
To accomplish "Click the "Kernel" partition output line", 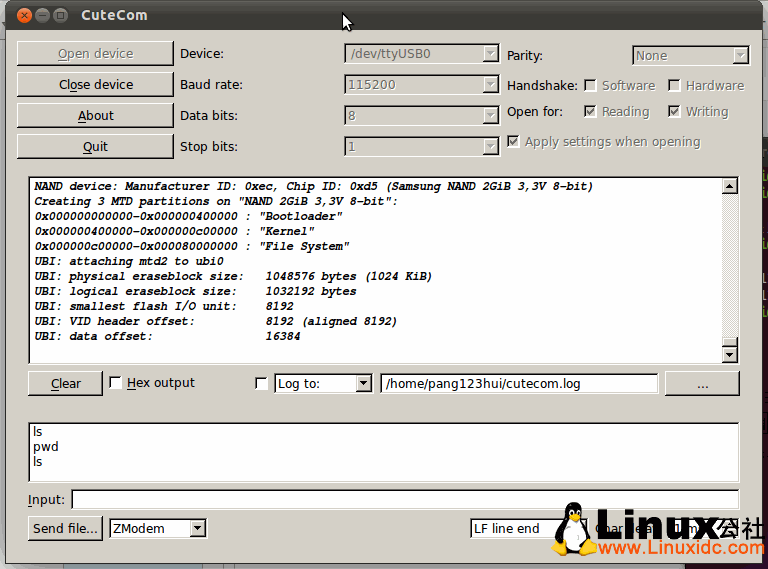I will [x=174, y=231].
